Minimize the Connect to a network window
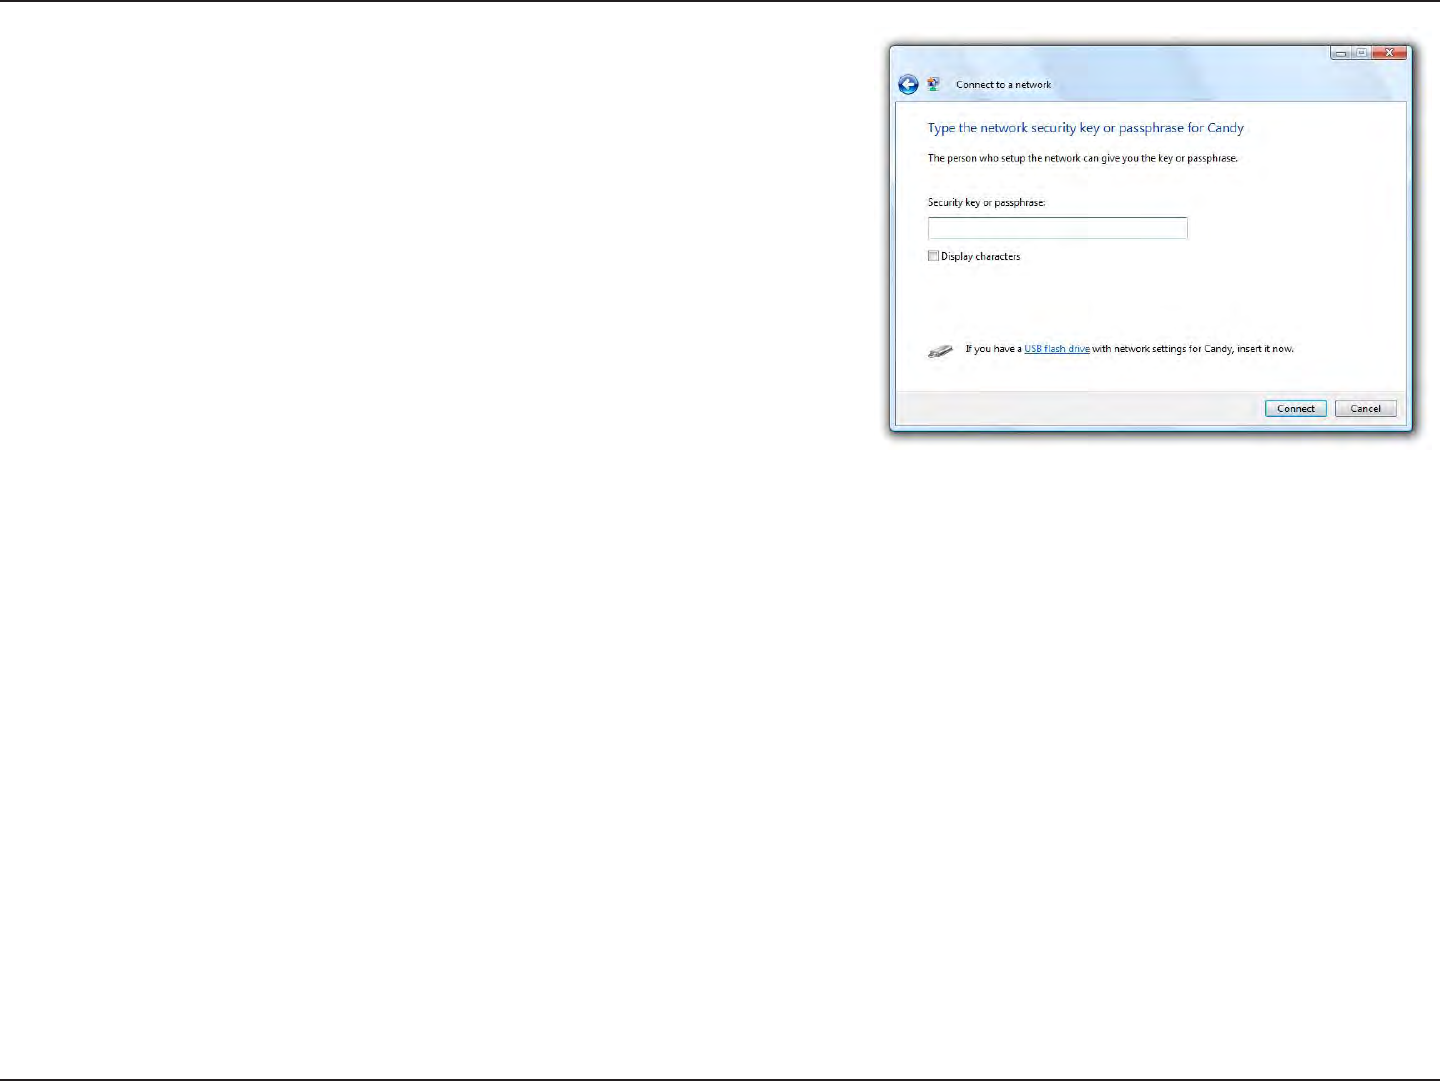Image resolution: width=1440 pixels, height=1081 pixels. [x=1341, y=53]
